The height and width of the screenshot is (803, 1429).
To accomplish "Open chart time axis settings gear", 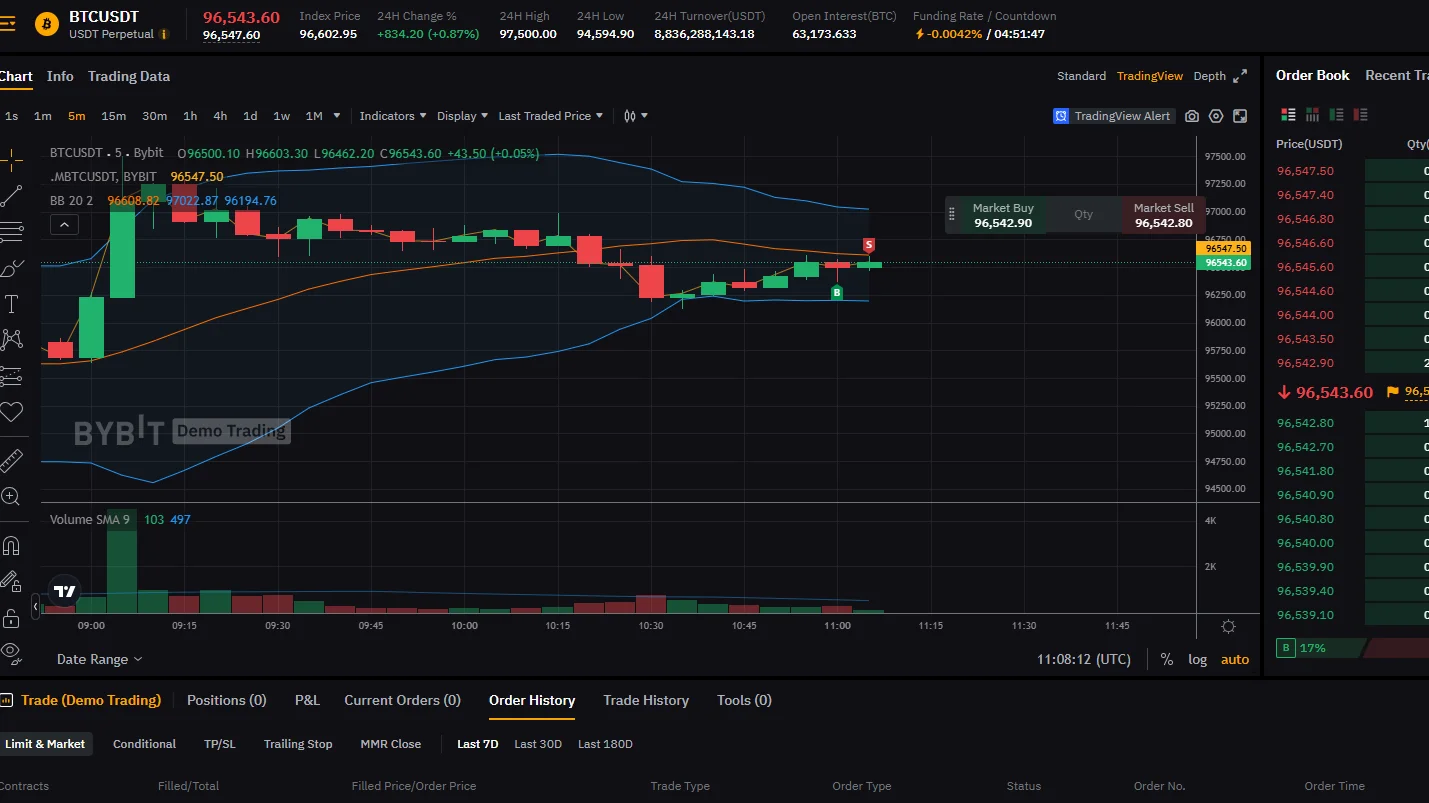I will [x=1228, y=626].
